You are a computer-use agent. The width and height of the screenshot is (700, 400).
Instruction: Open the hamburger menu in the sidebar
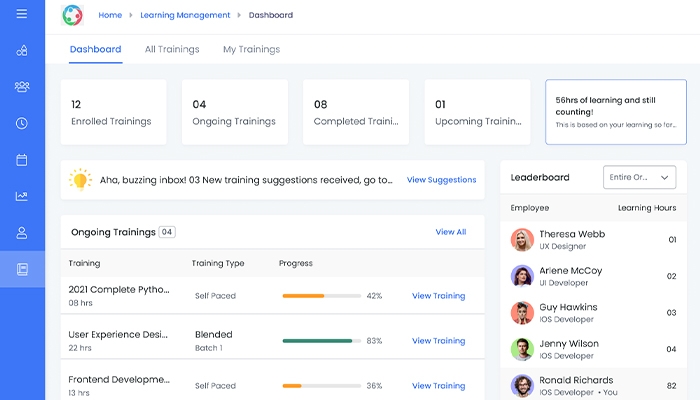click(x=22, y=14)
